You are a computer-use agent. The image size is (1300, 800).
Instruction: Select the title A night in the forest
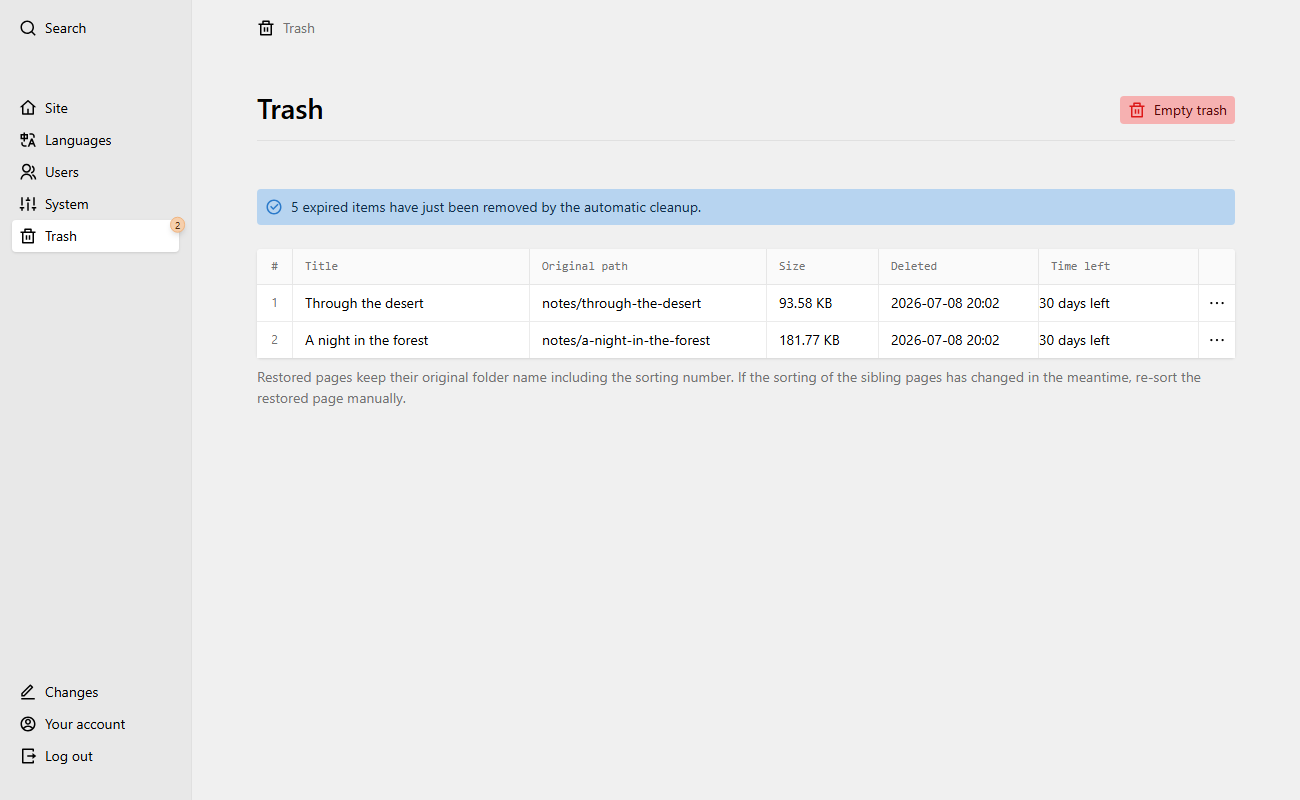click(366, 340)
